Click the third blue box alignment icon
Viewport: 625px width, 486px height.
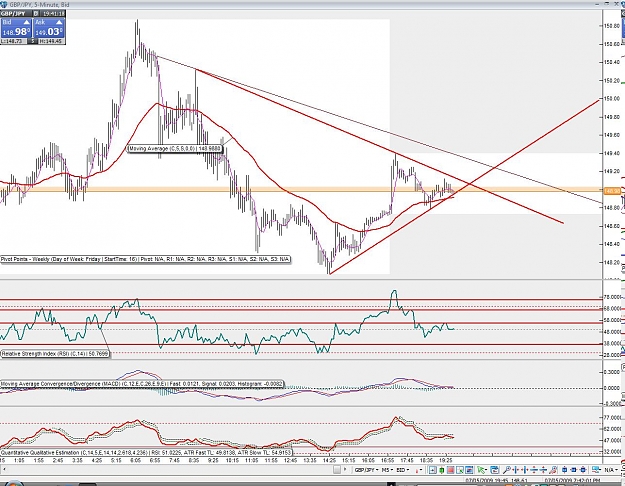click(583, 470)
